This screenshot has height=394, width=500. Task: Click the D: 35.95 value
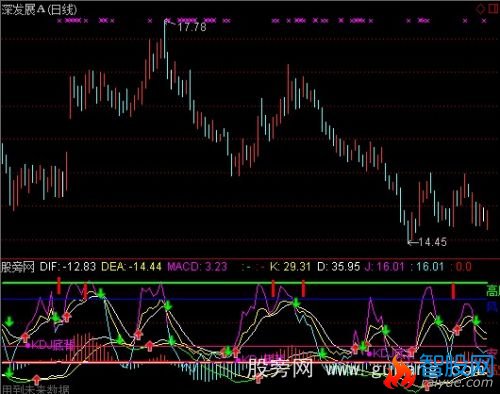tap(339, 267)
